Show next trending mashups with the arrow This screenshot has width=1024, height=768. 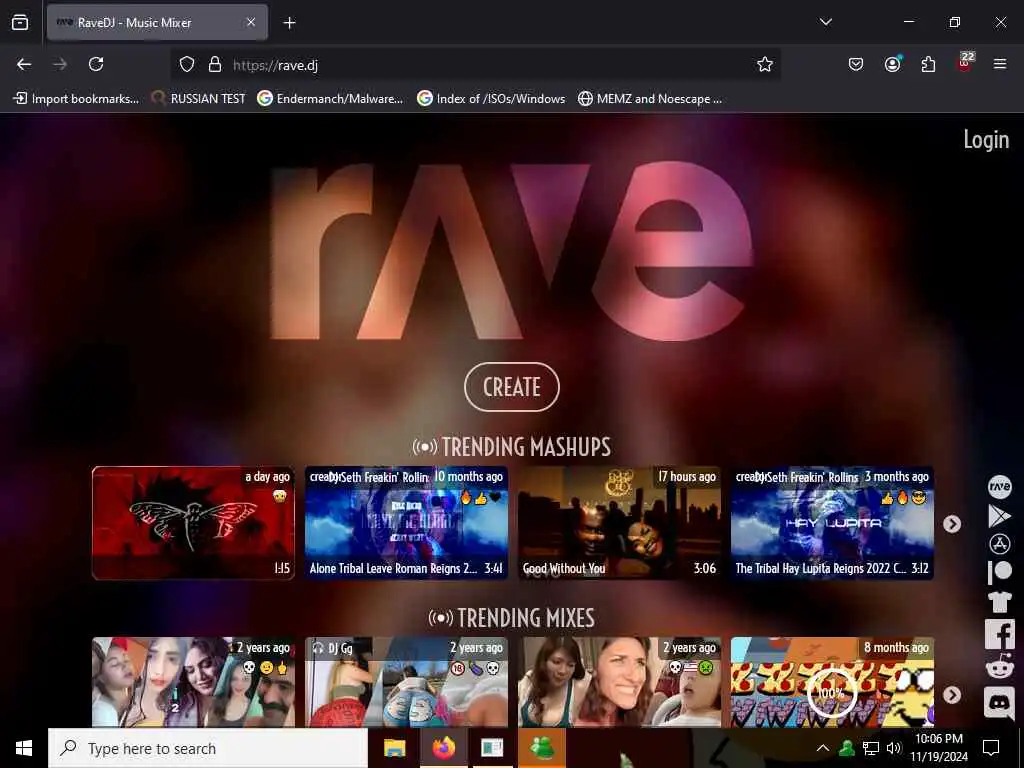pos(952,524)
